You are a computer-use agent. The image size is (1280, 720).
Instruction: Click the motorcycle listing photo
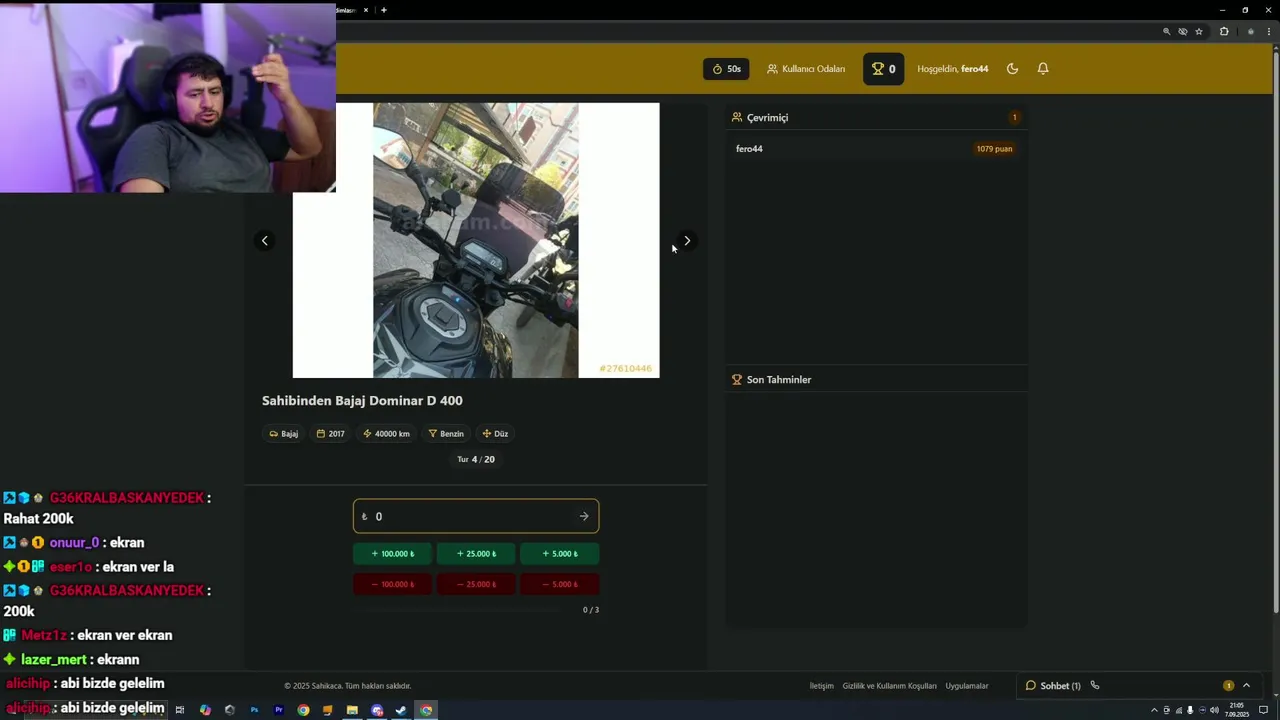pos(476,240)
